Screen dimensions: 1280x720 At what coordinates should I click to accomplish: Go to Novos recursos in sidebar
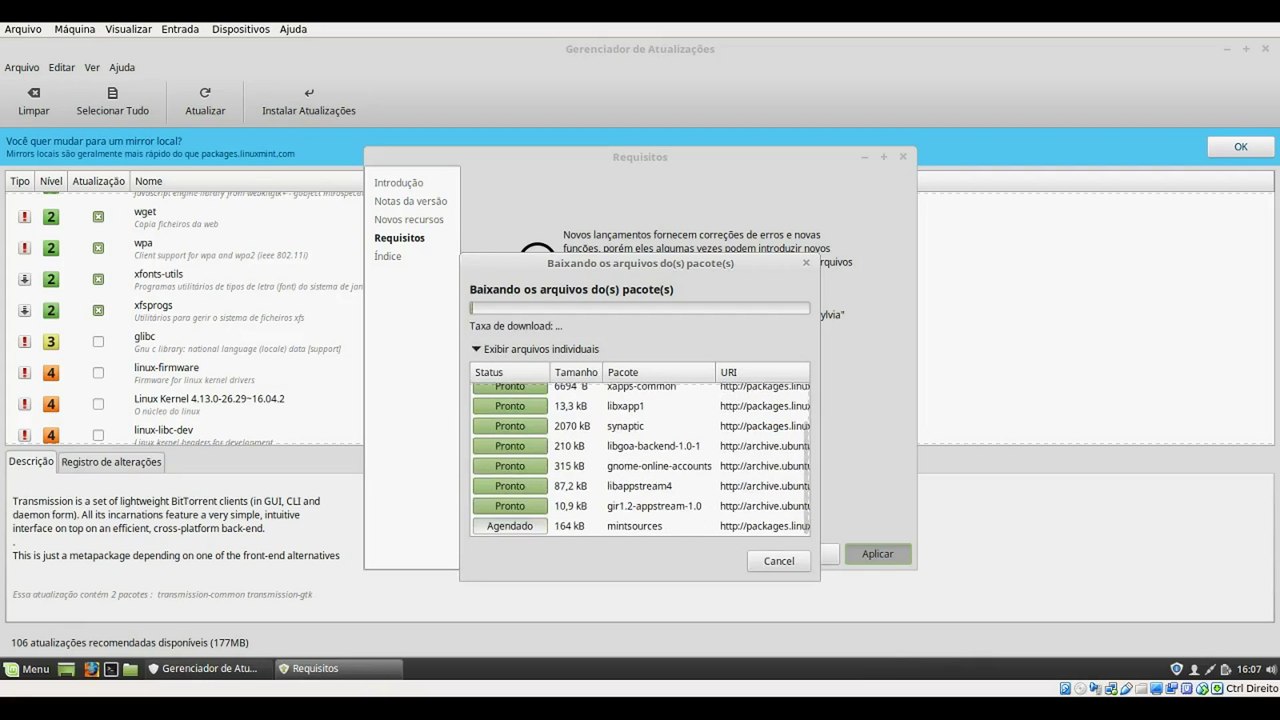tap(408, 219)
